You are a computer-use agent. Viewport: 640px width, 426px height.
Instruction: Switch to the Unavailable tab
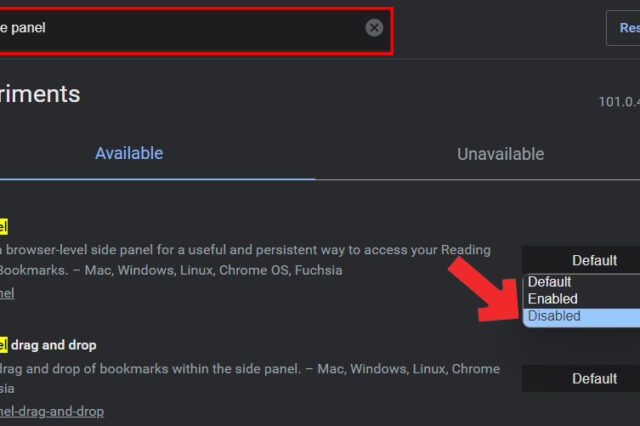point(500,154)
